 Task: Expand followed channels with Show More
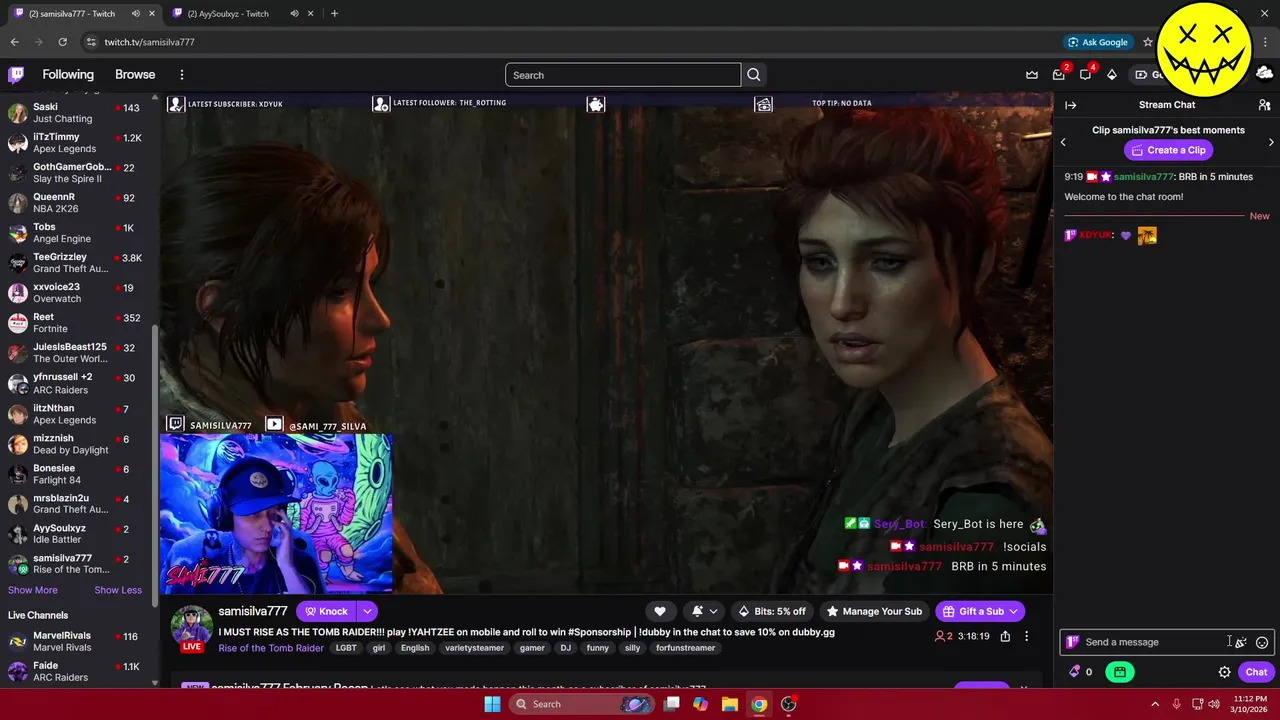[33, 590]
